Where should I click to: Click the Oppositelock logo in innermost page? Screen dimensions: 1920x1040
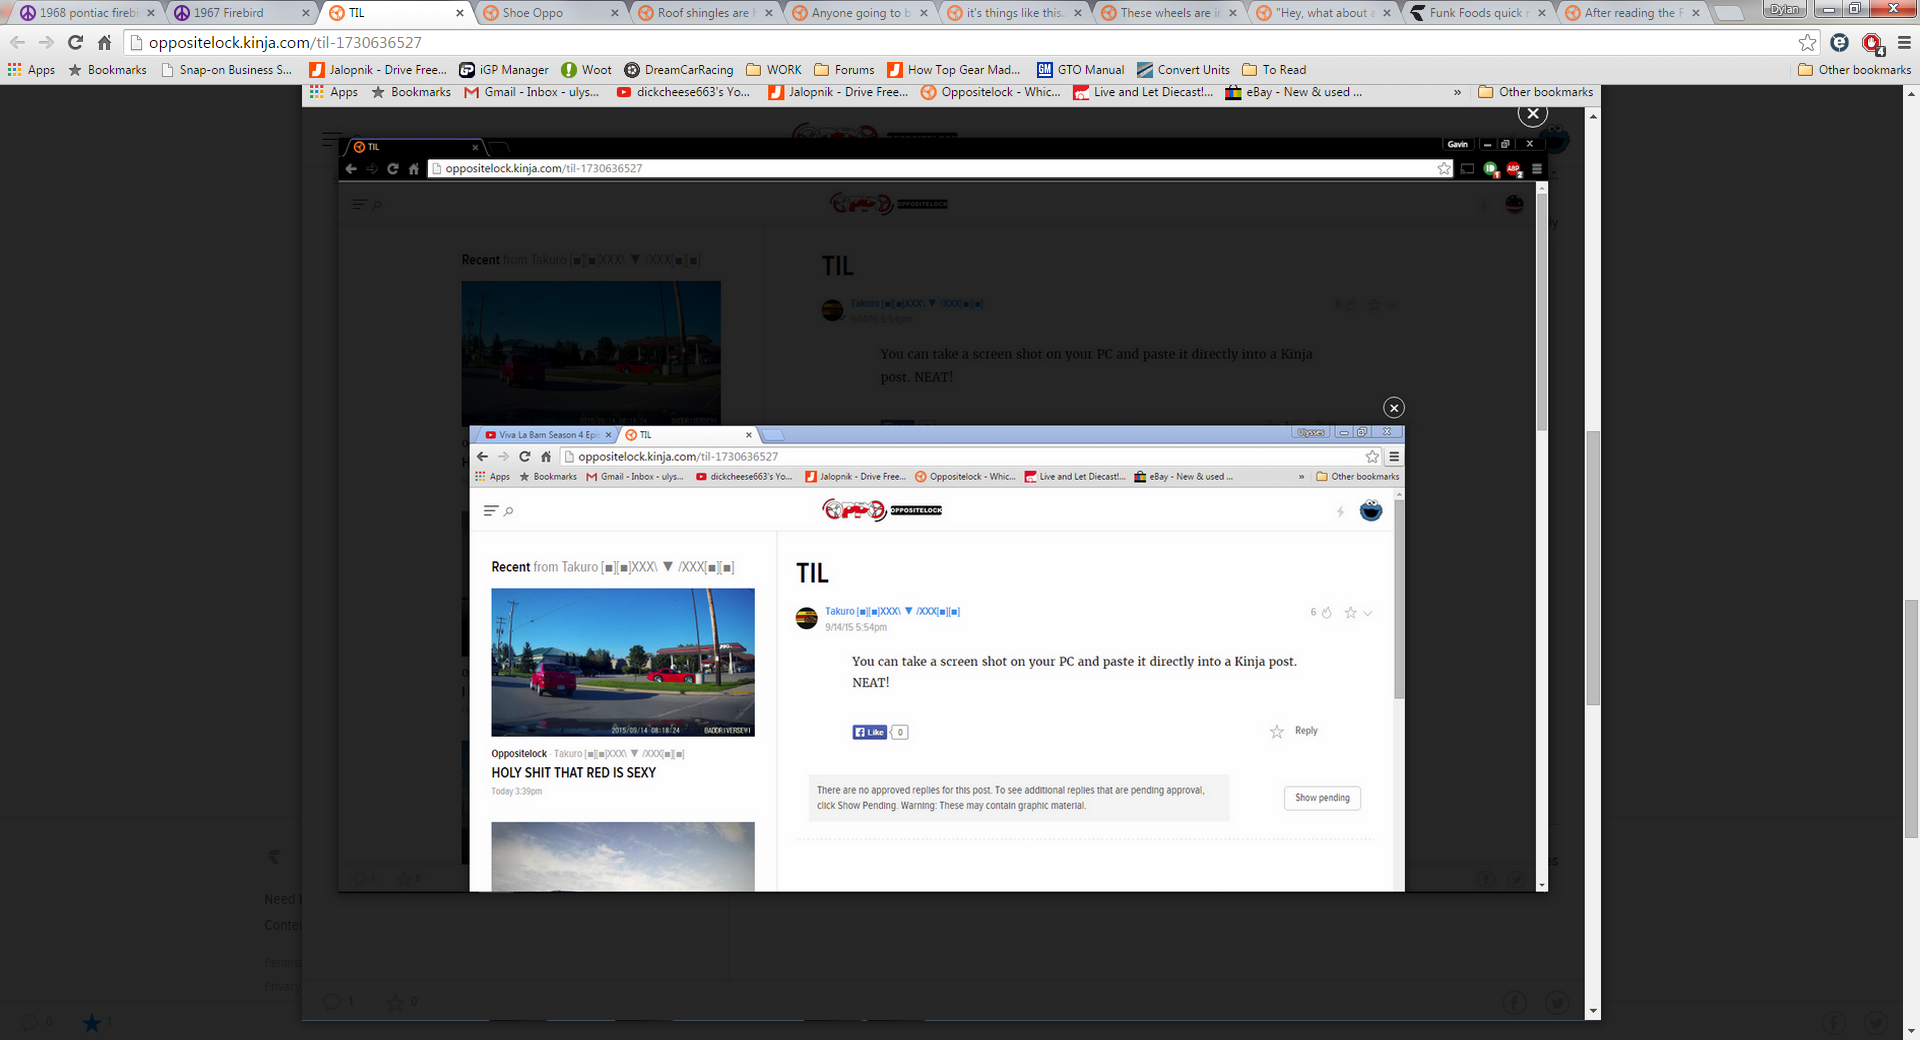(882, 510)
